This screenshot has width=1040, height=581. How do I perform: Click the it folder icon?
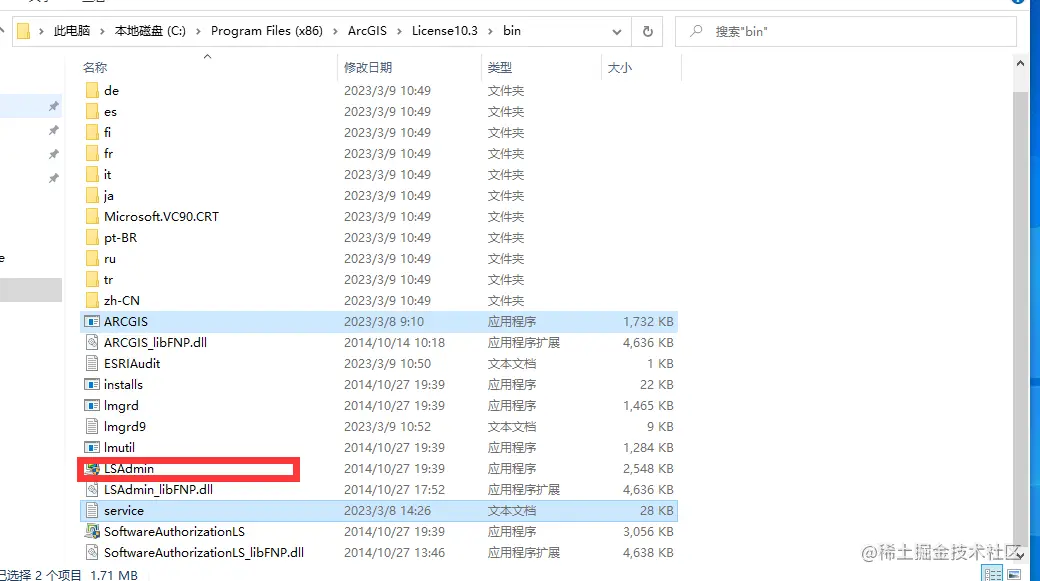[92, 174]
